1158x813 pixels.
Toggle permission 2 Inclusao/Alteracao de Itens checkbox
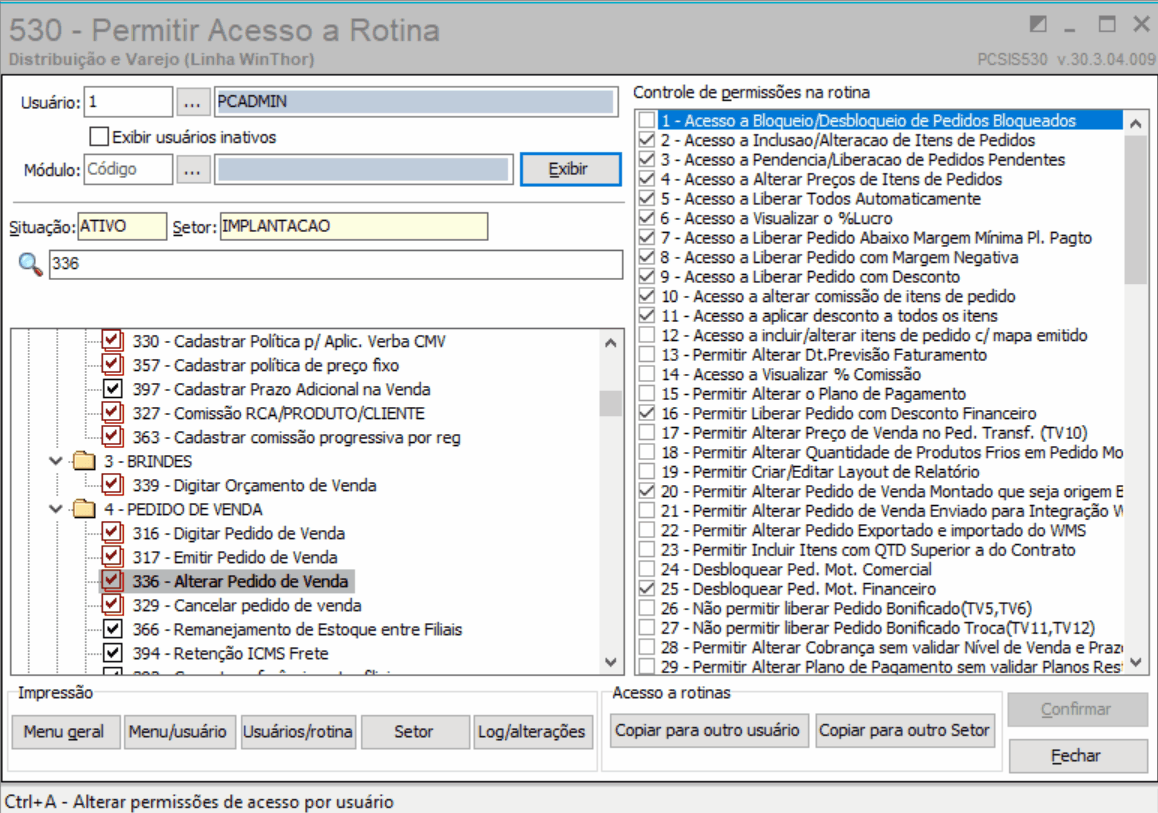[x=647, y=140]
